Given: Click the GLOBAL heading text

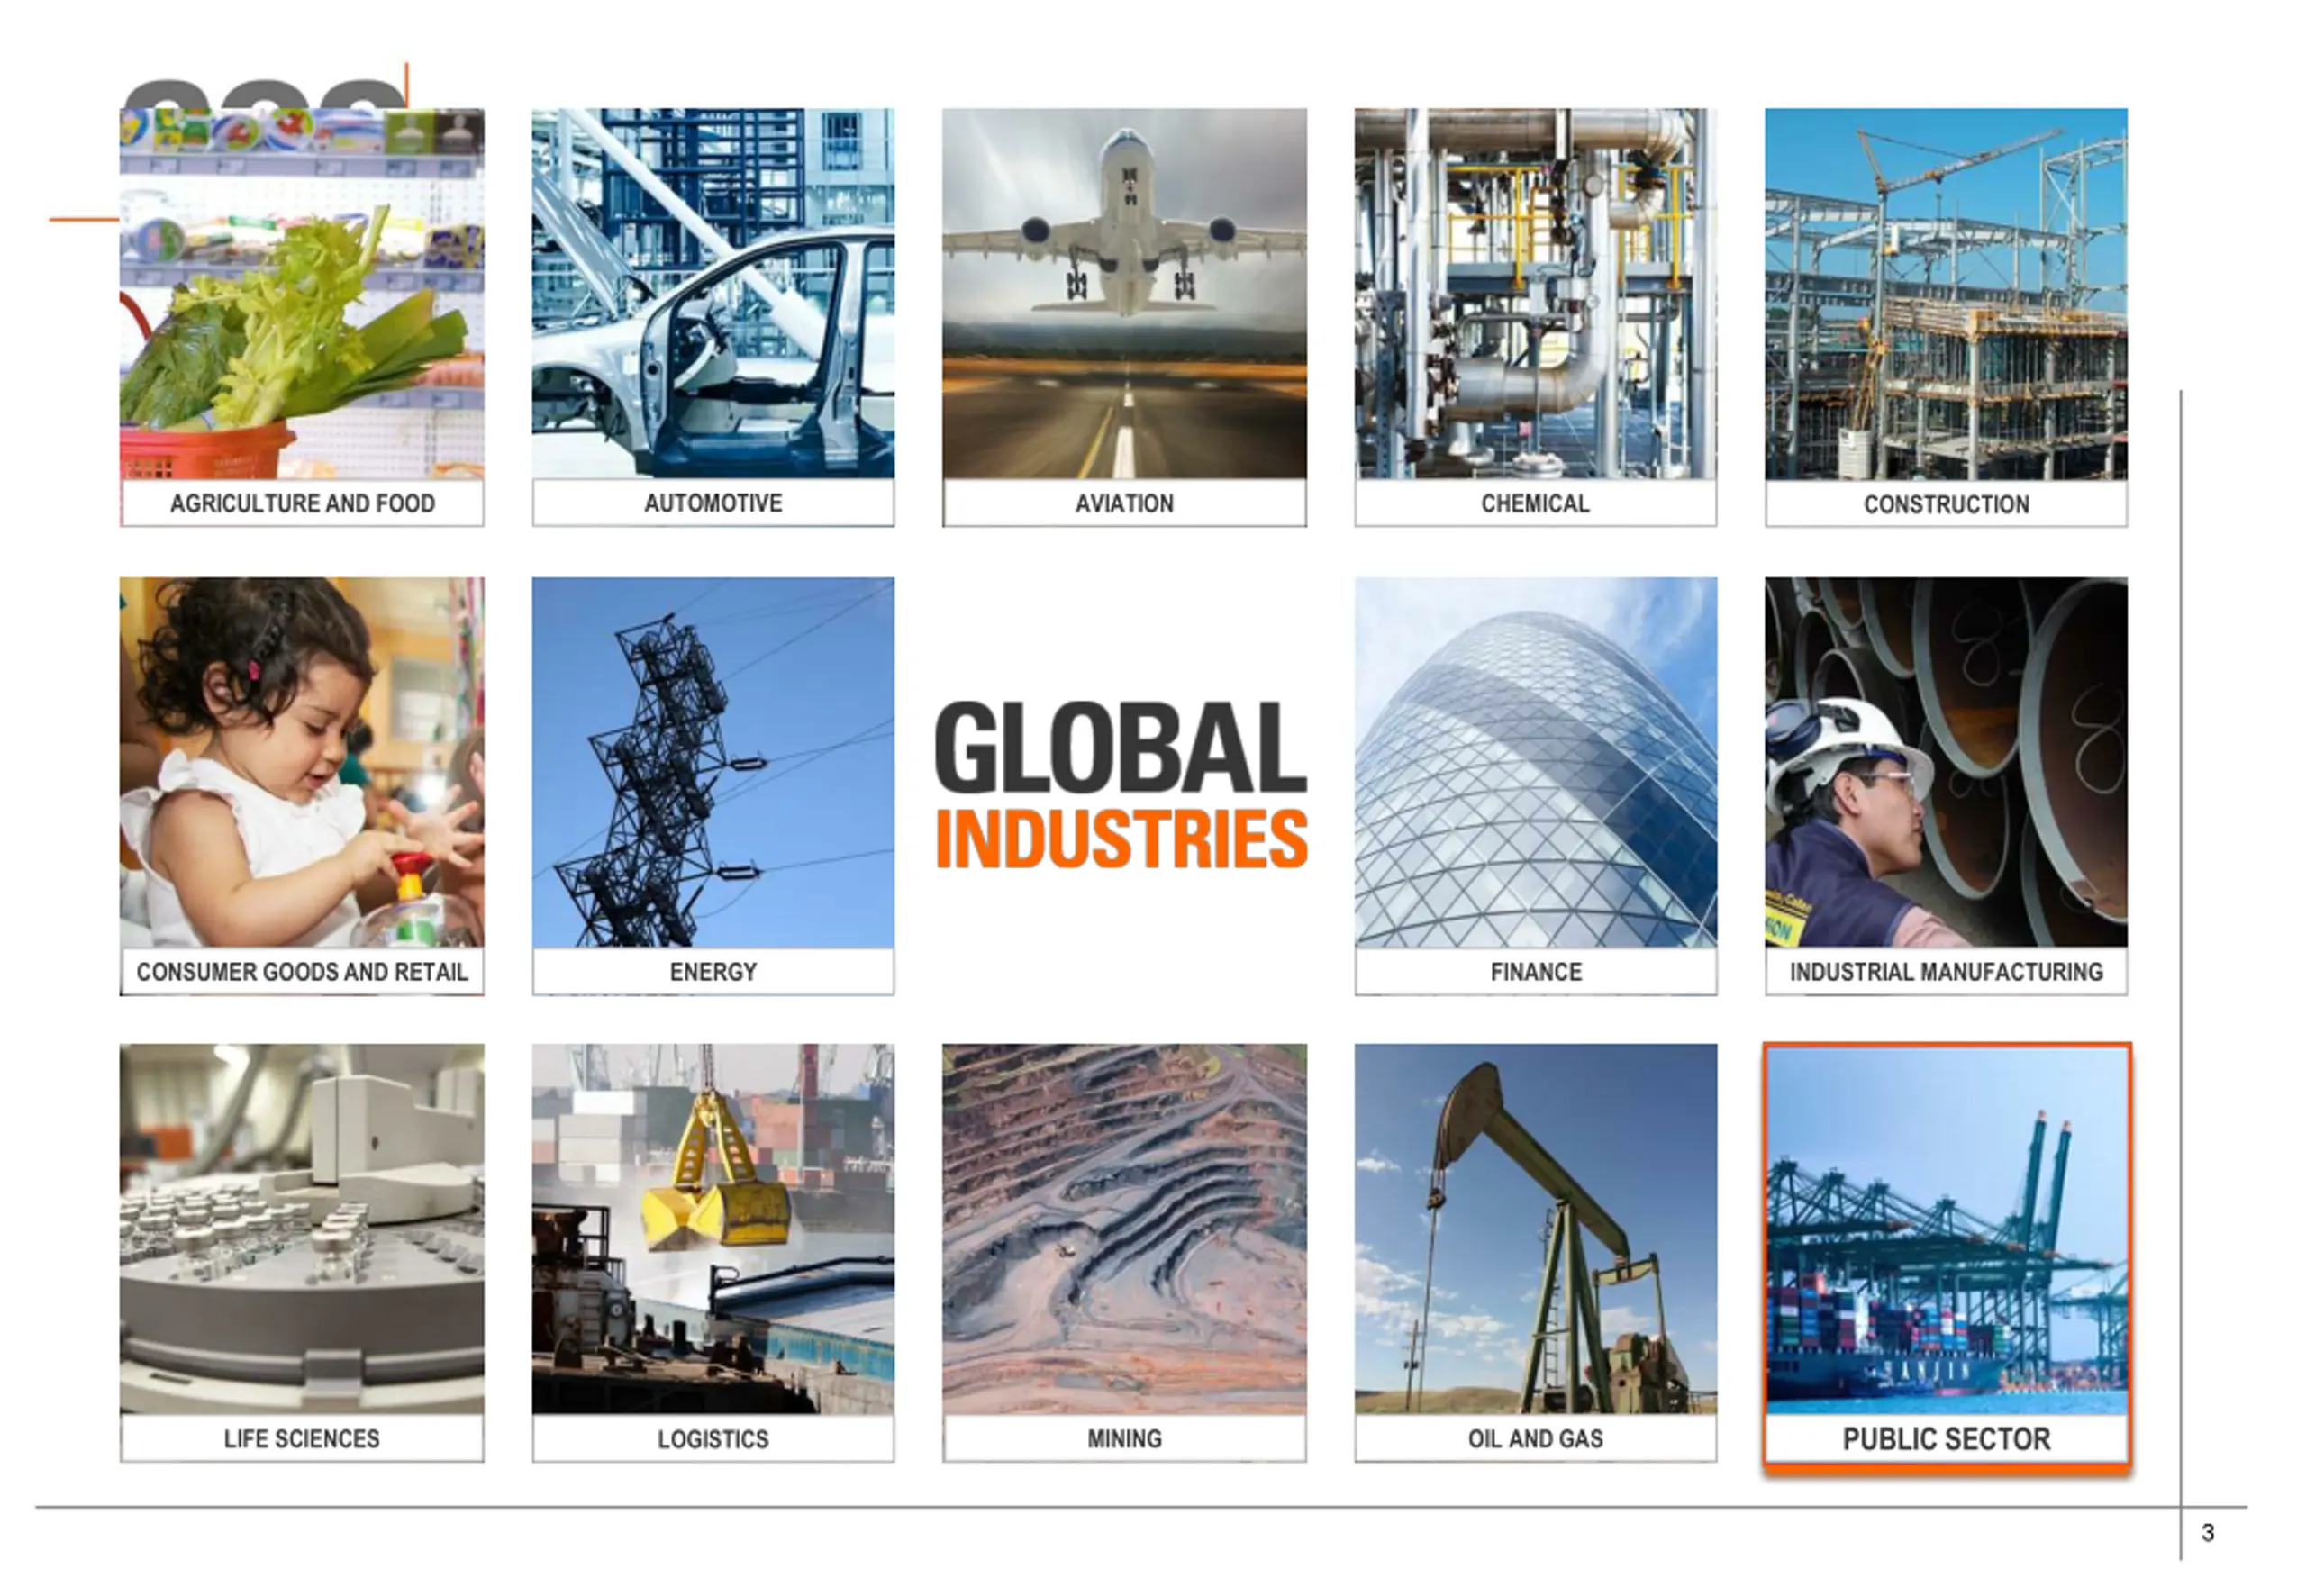Looking at the screenshot, I should click(x=1121, y=747).
